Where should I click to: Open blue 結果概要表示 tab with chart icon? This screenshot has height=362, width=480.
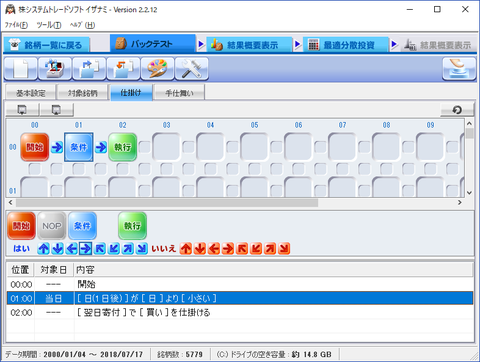click(249, 45)
